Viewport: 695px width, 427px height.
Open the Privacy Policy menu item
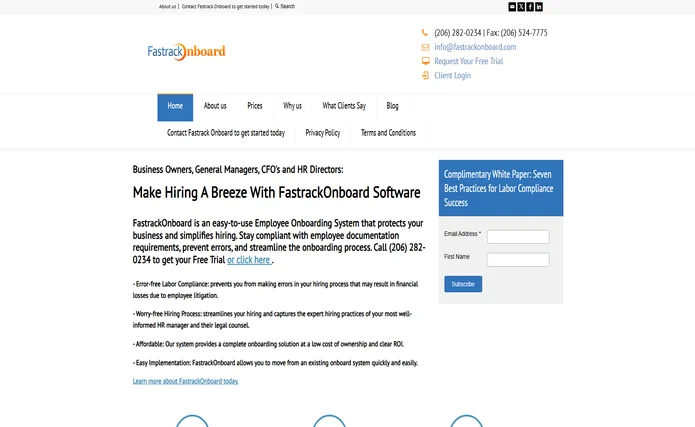point(323,133)
